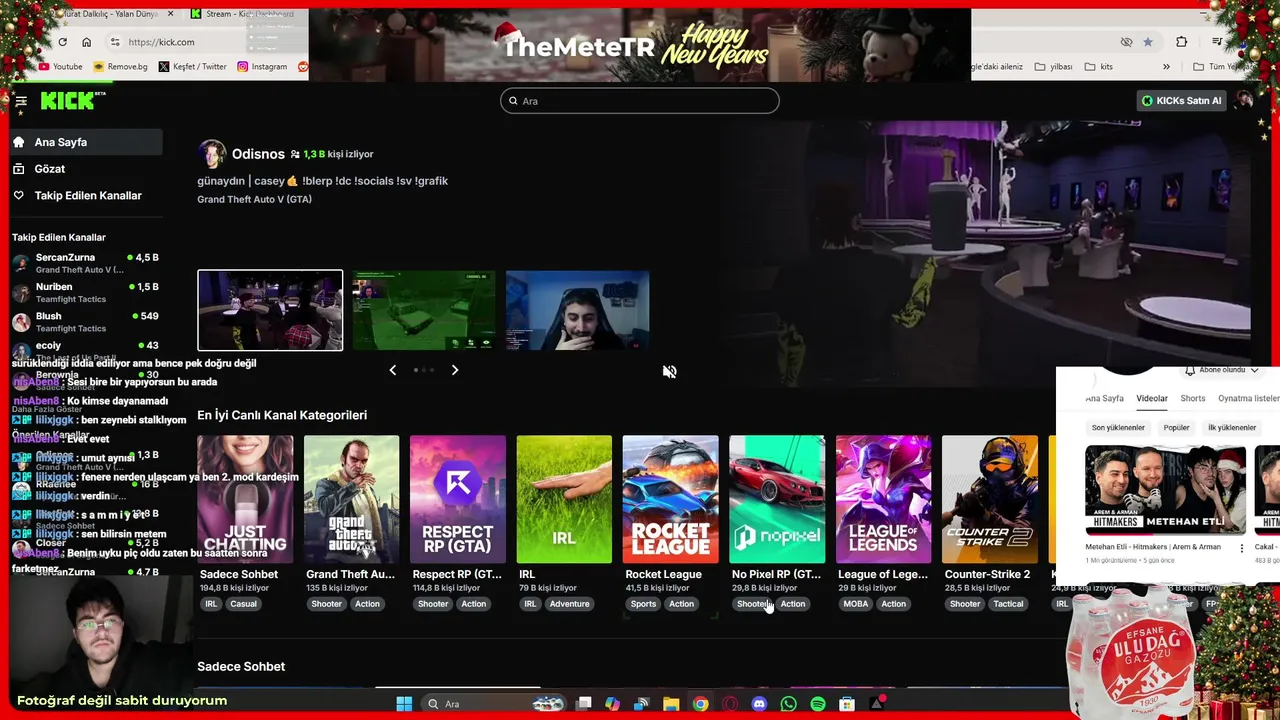1280x720 pixels.
Task: Open the Odisnos channel name
Action: 258,154
